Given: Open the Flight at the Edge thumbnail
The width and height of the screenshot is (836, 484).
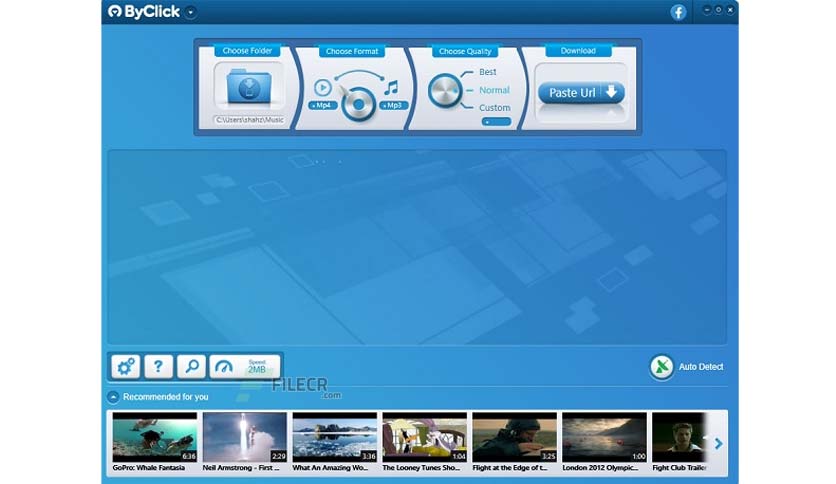Looking at the screenshot, I should pyautogui.click(x=515, y=437).
